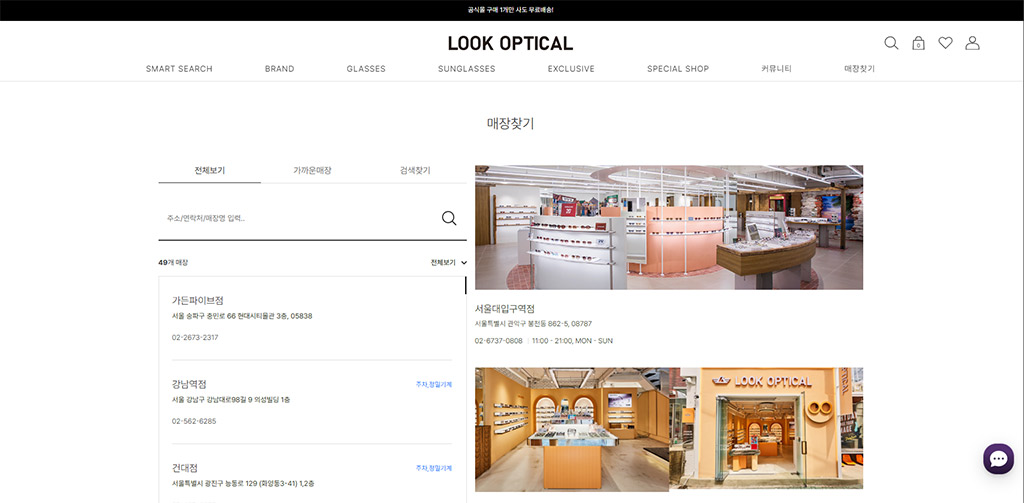The image size is (1024, 503).
Task: Open the wishlist heart icon
Action: tap(945, 43)
